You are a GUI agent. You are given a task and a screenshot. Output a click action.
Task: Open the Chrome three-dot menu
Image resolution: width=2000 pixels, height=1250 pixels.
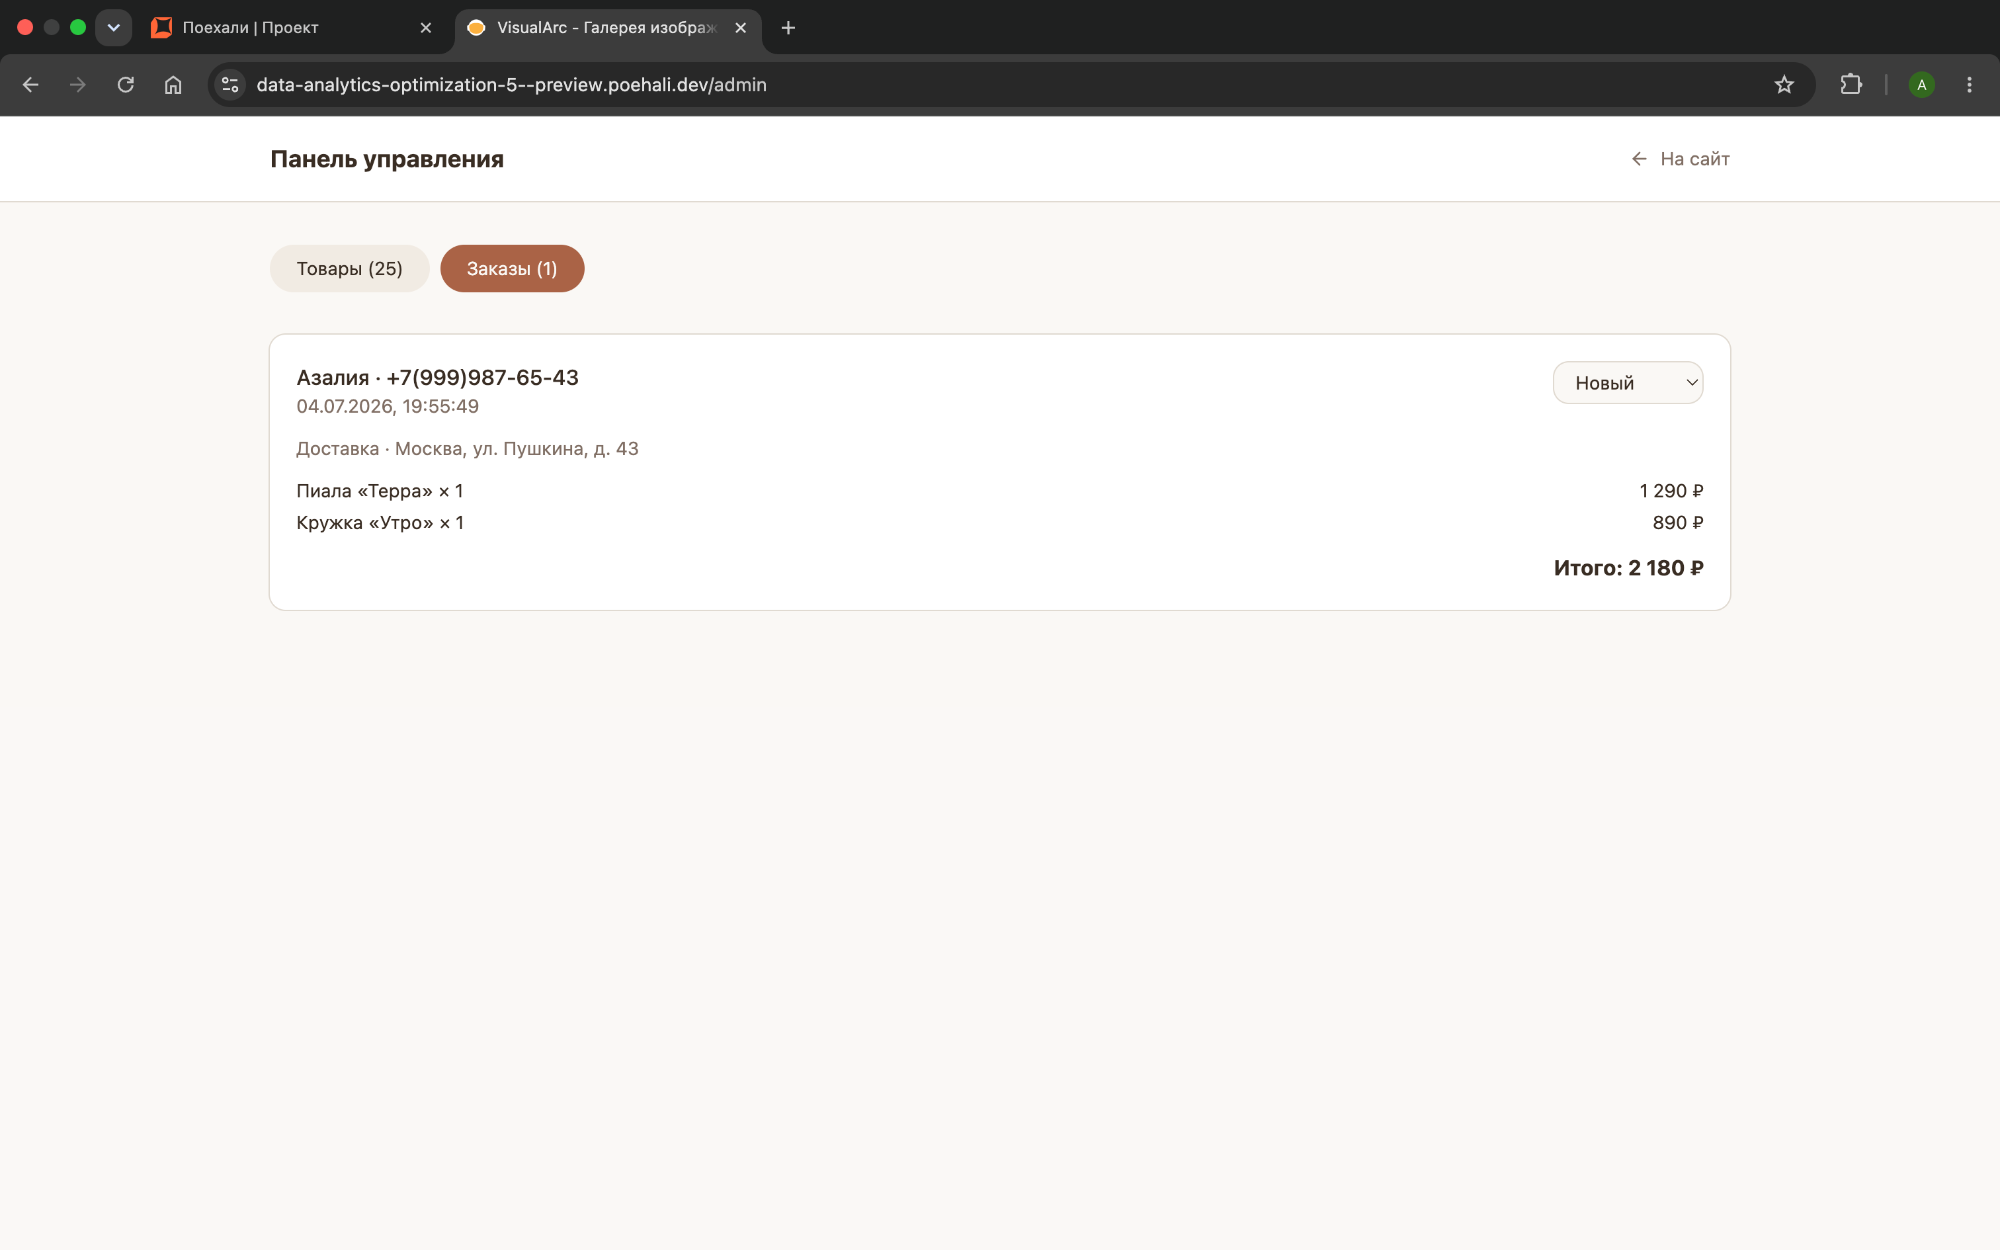pyautogui.click(x=1969, y=85)
